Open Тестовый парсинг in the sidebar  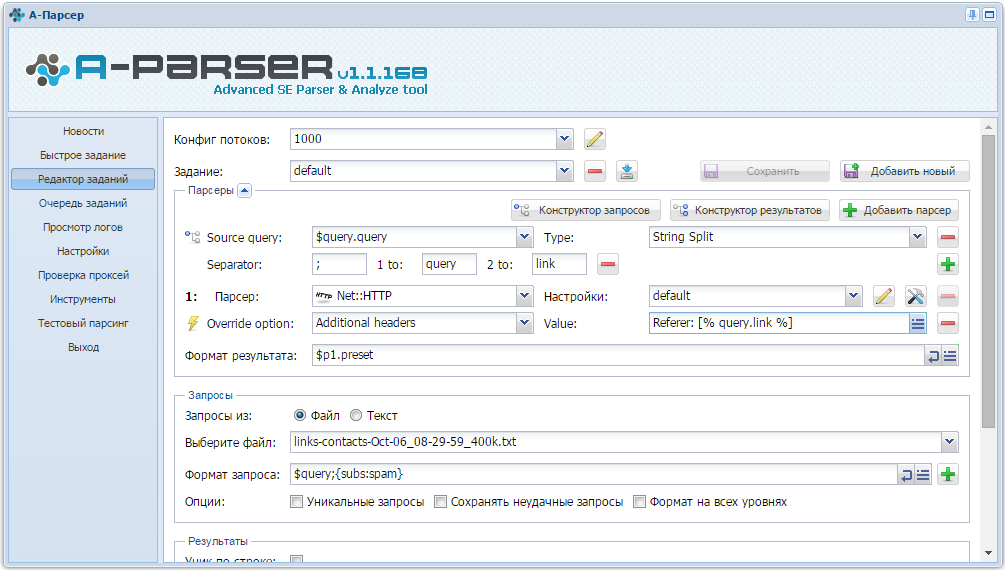(83, 323)
